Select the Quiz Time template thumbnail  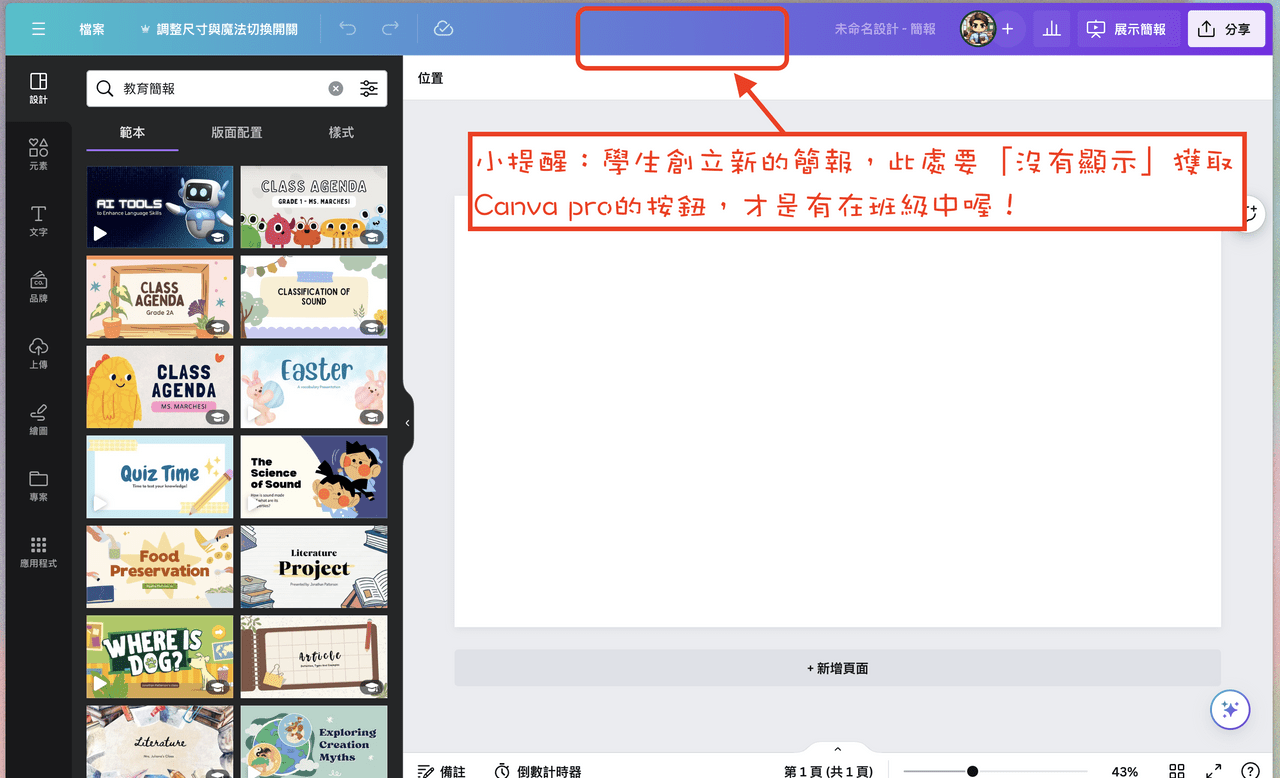(x=159, y=477)
